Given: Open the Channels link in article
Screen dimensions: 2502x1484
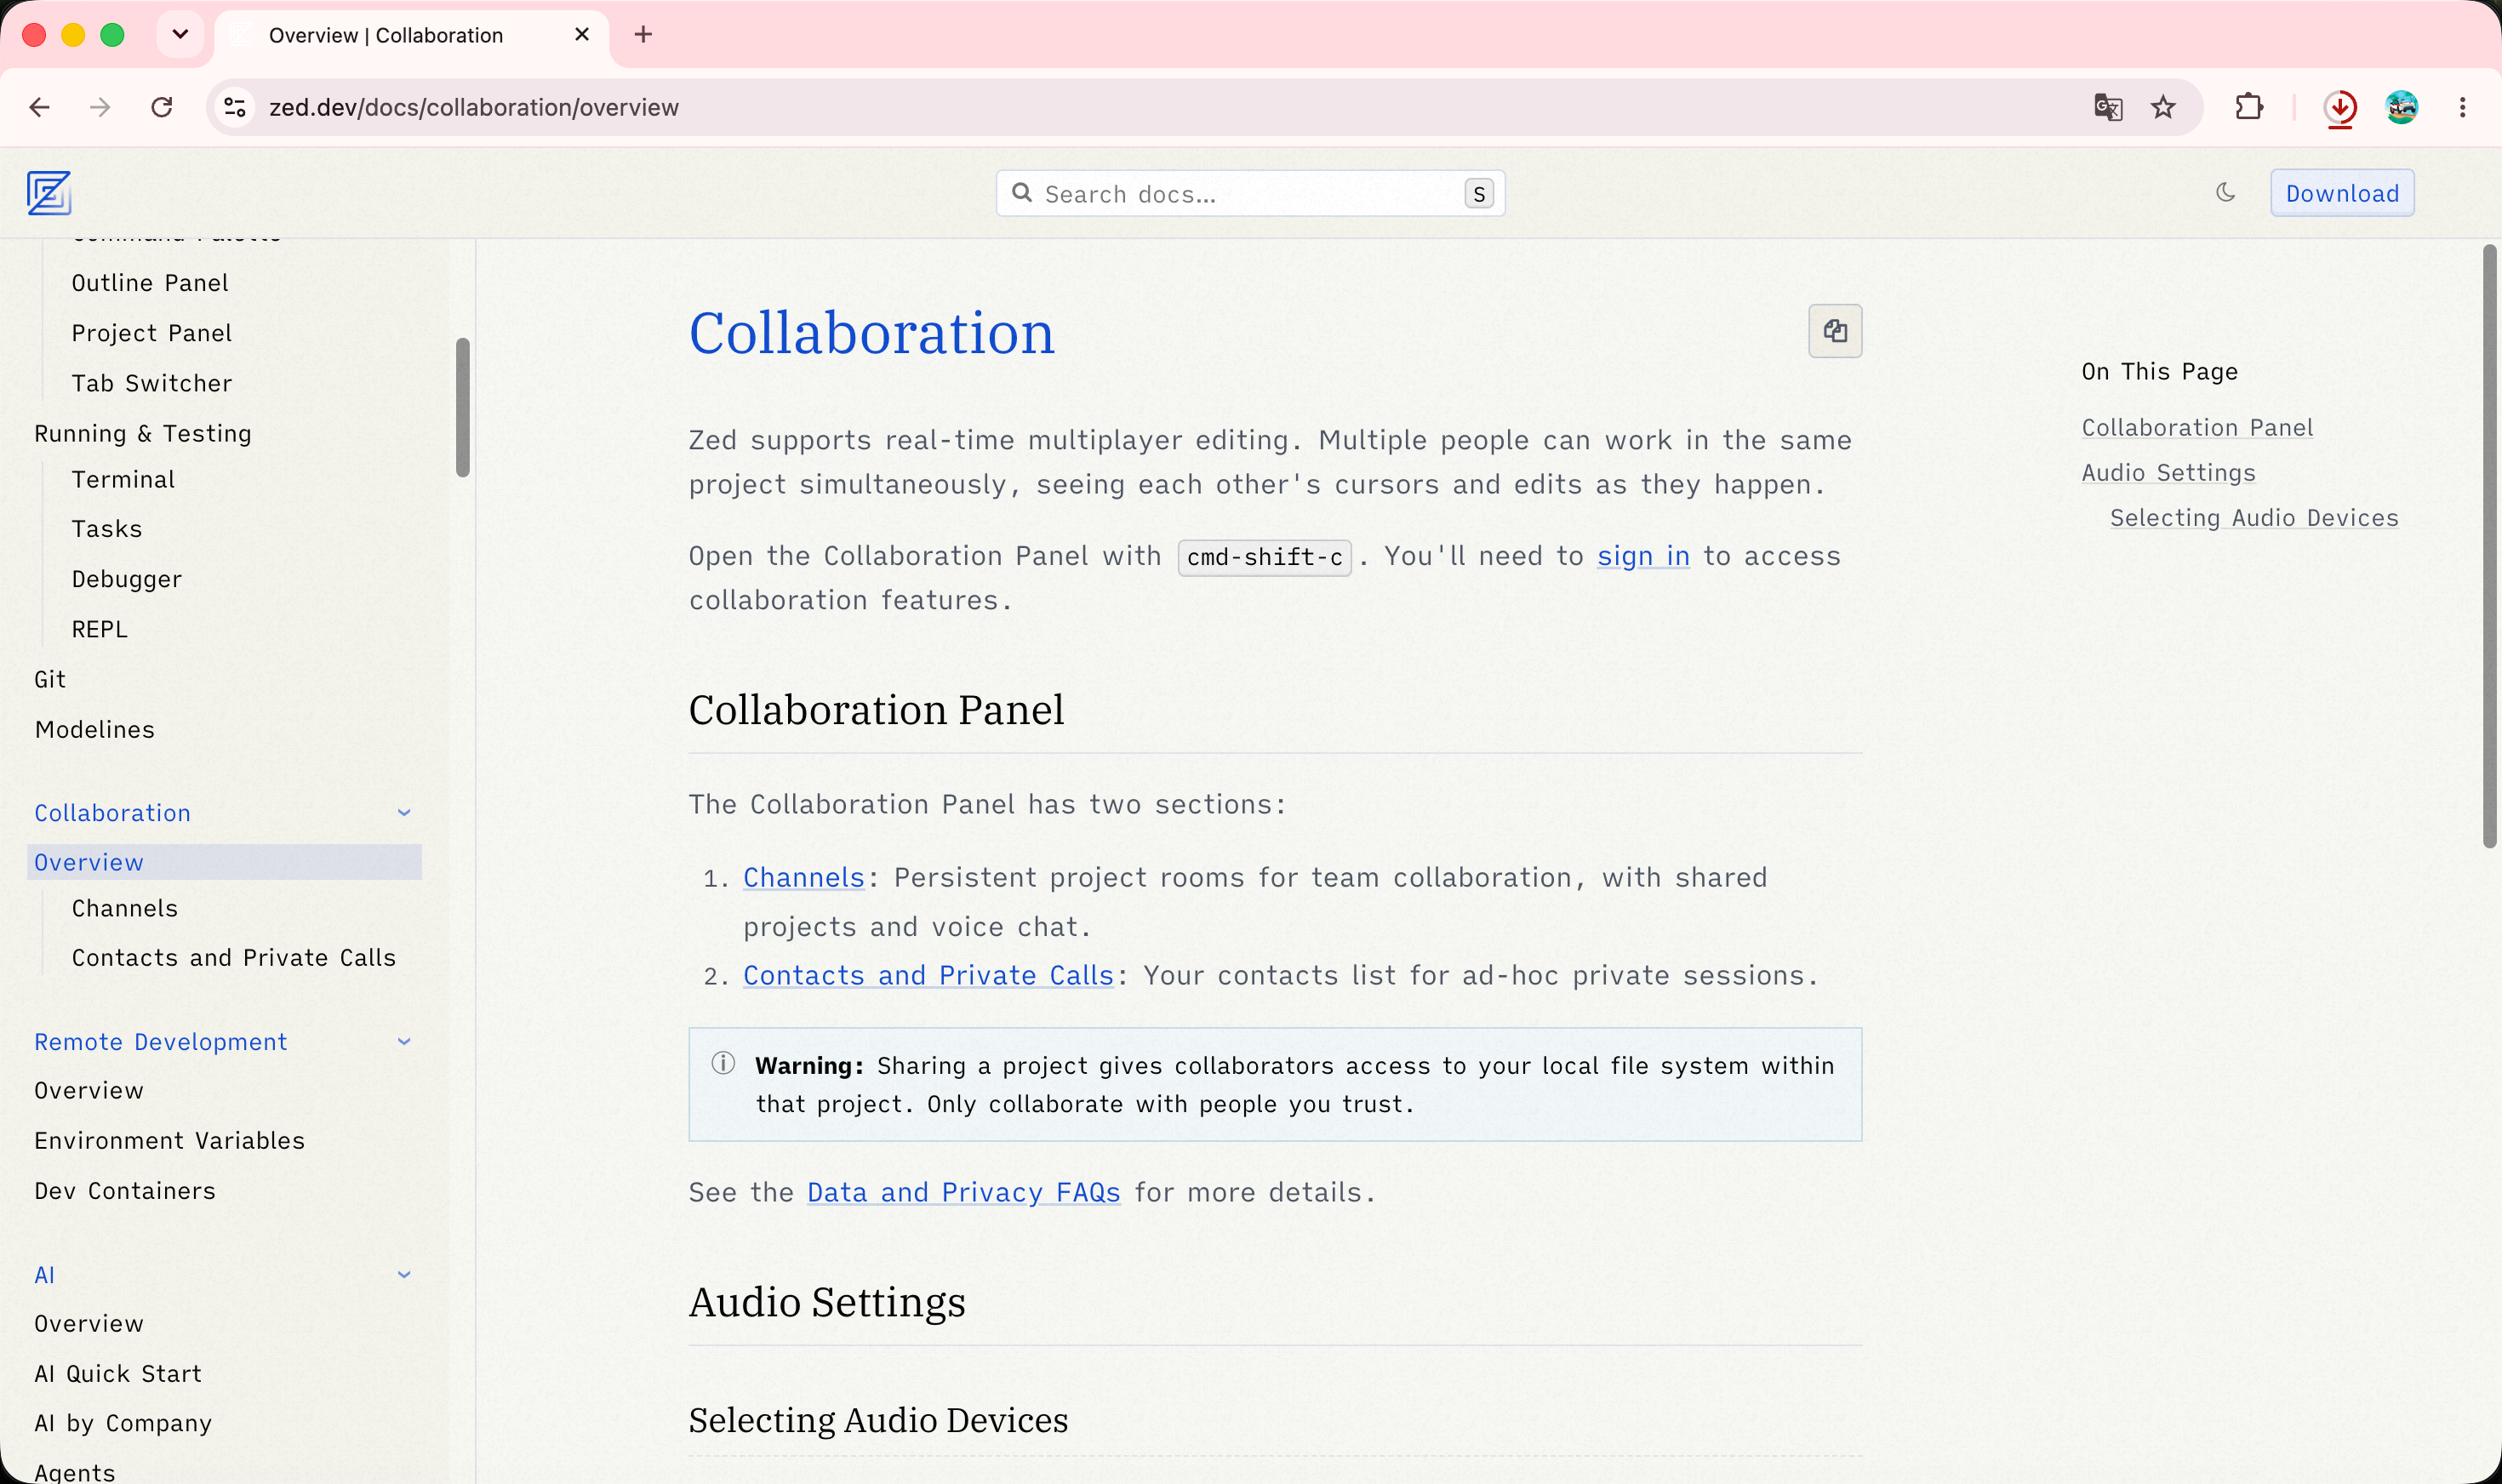Looking at the screenshot, I should [x=804, y=878].
